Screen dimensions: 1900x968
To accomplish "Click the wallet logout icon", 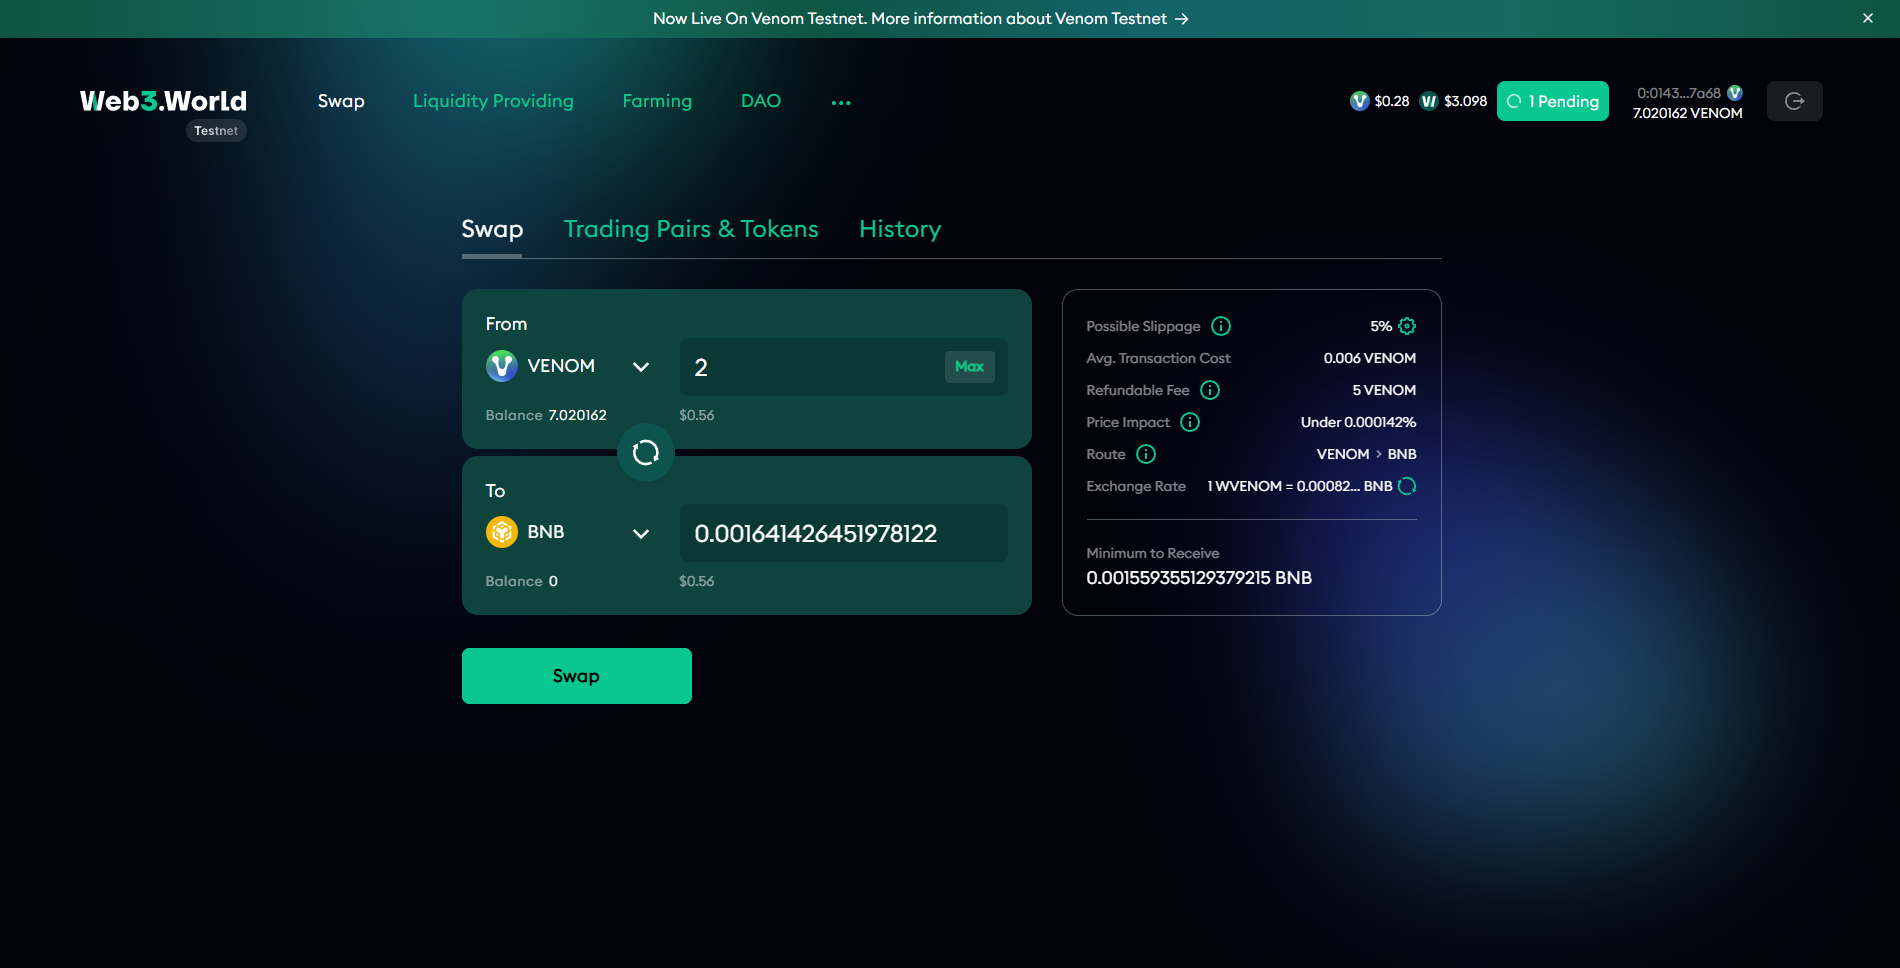I will pos(1794,101).
